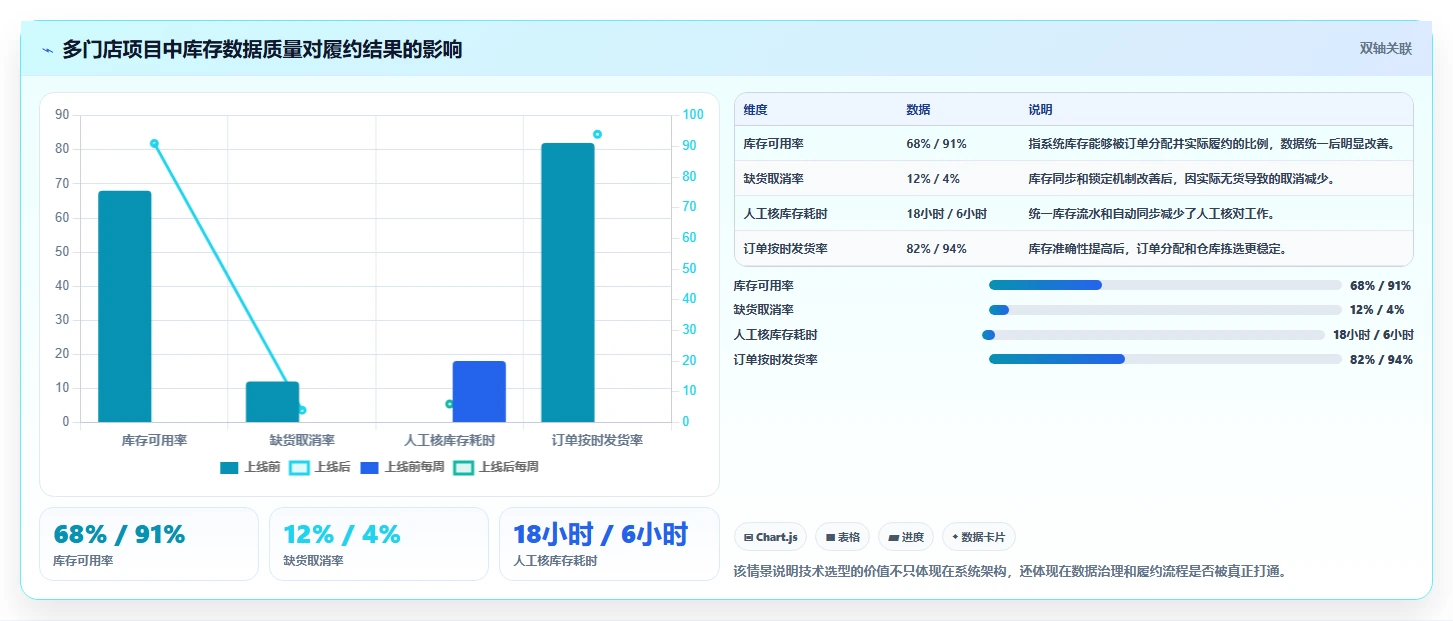Click the 缺货取消率 x-axis label
This screenshot has width=1453, height=621.
pyautogui.click(x=302, y=440)
